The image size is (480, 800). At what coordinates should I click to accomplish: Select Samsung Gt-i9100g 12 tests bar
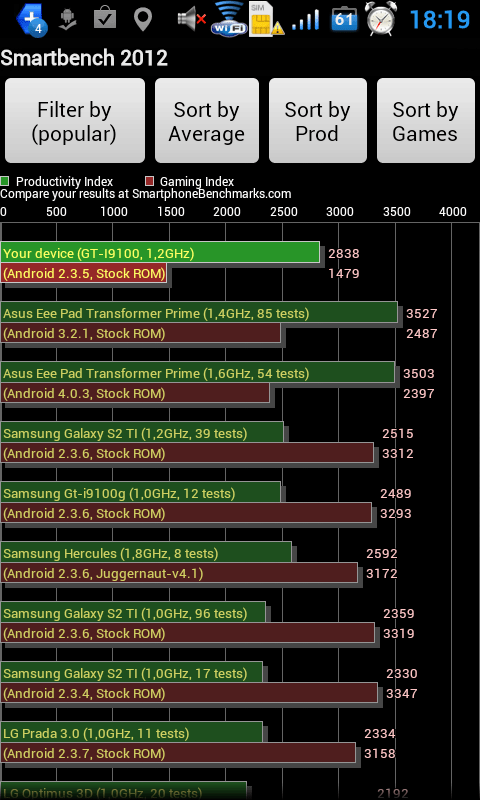tap(141, 492)
